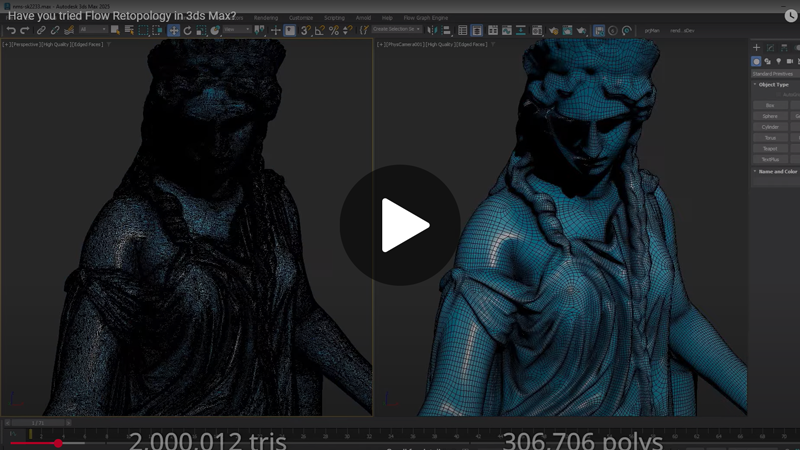Screen dimensions: 800x450
Task: Click the Use Pivot Point Center icon
Action: coord(260,31)
